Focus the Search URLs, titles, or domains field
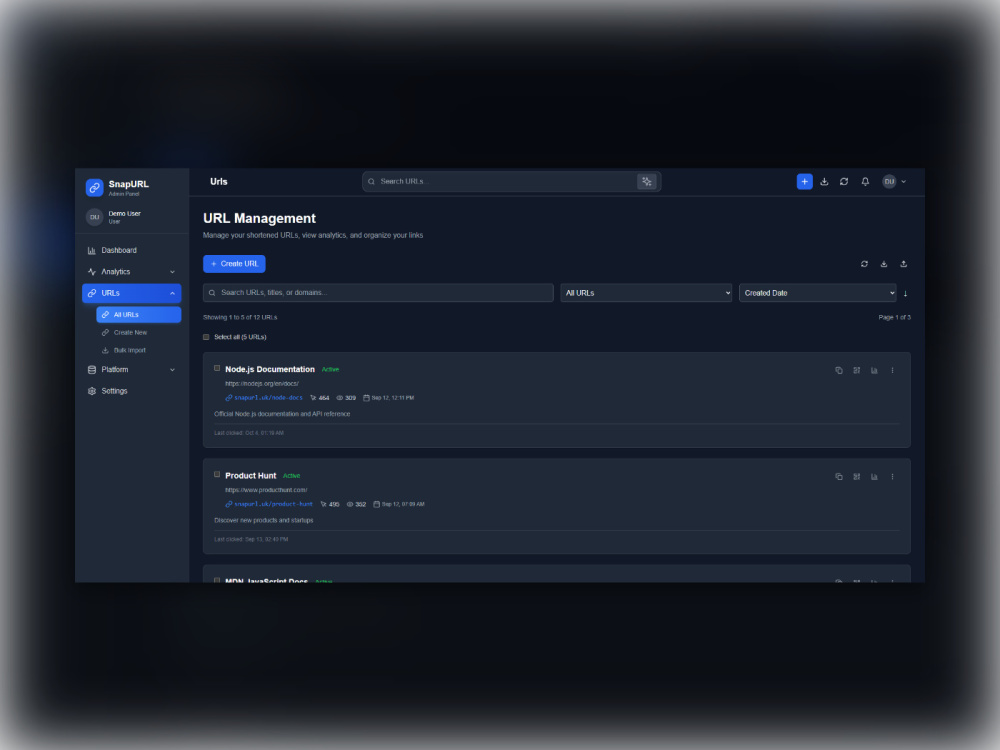Image resolution: width=1000 pixels, height=750 pixels. 378,293
